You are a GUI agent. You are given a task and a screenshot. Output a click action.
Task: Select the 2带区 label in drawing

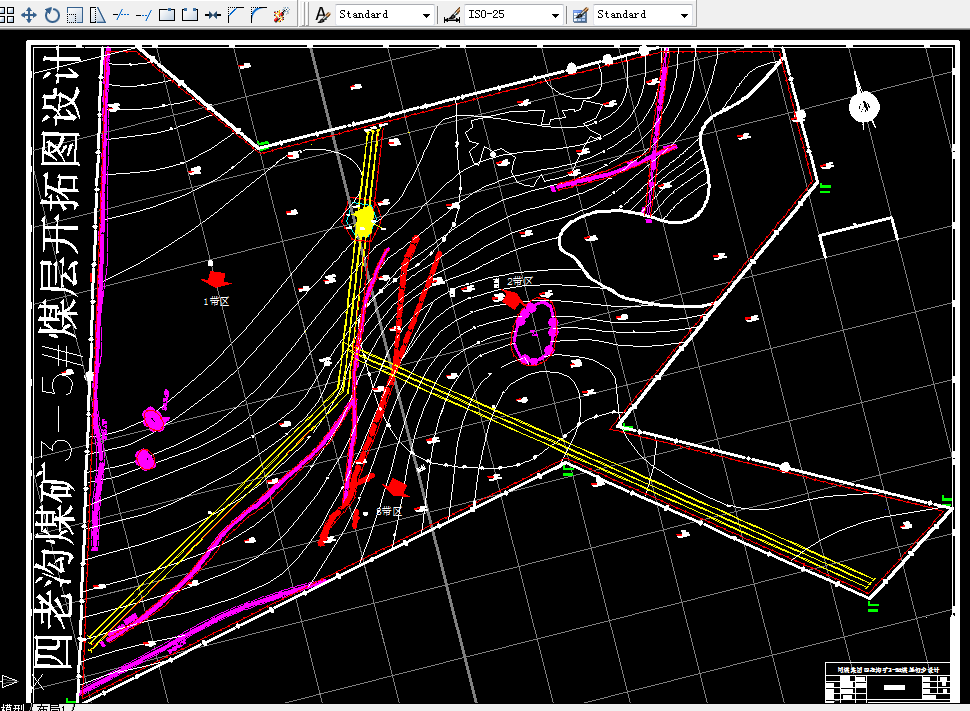tap(520, 281)
